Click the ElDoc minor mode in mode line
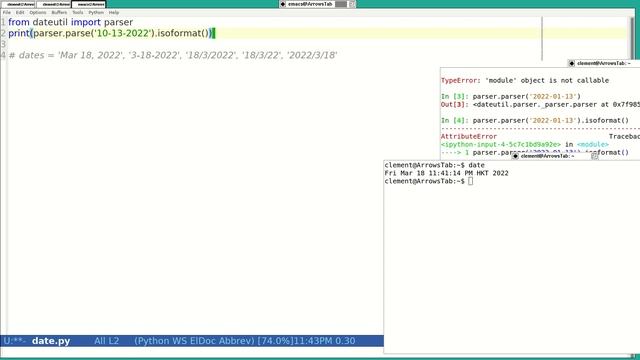The width and height of the screenshot is (640, 360). [203, 341]
